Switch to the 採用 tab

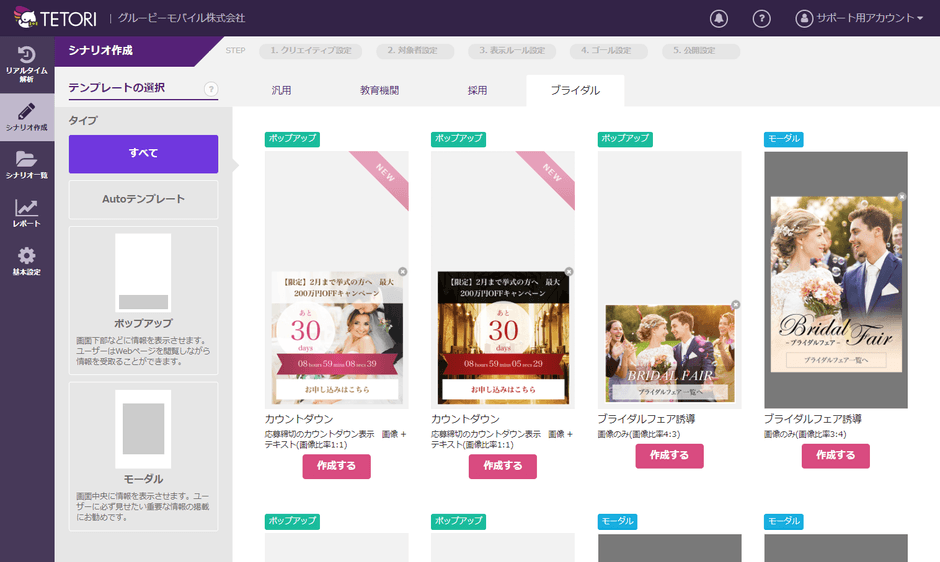(x=478, y=90)
